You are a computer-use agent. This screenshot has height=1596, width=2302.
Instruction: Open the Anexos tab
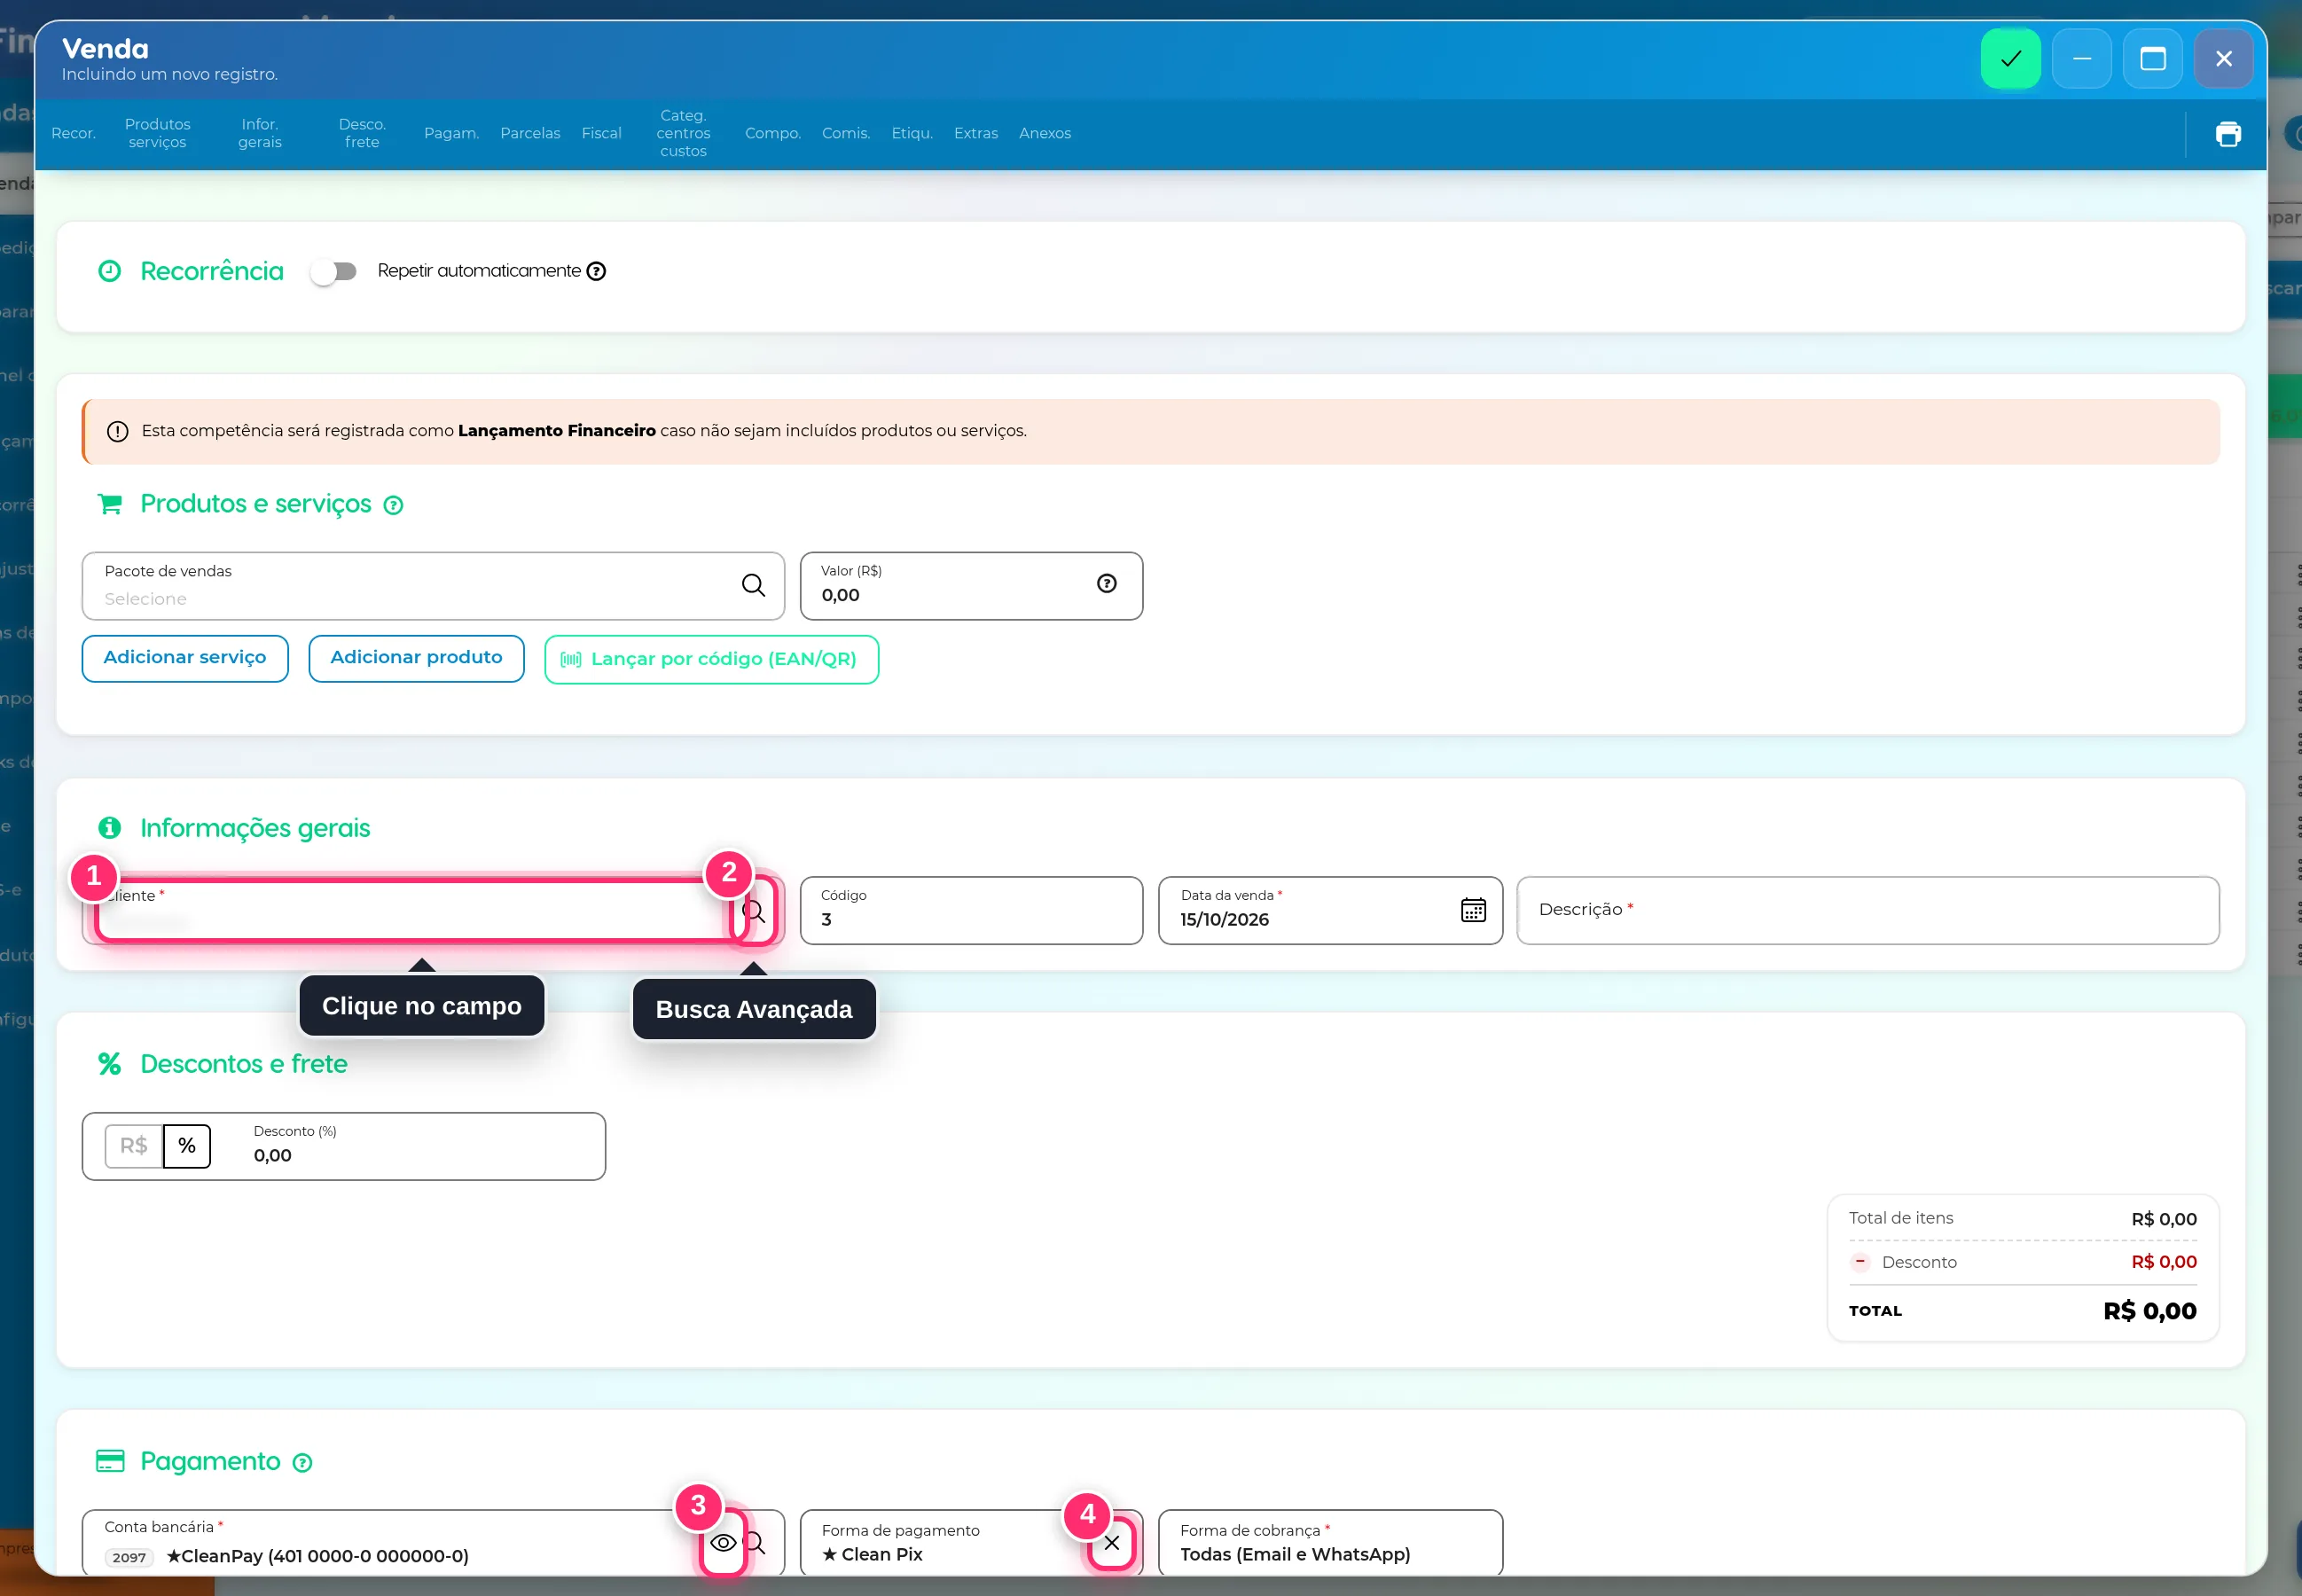(1045, 133)
